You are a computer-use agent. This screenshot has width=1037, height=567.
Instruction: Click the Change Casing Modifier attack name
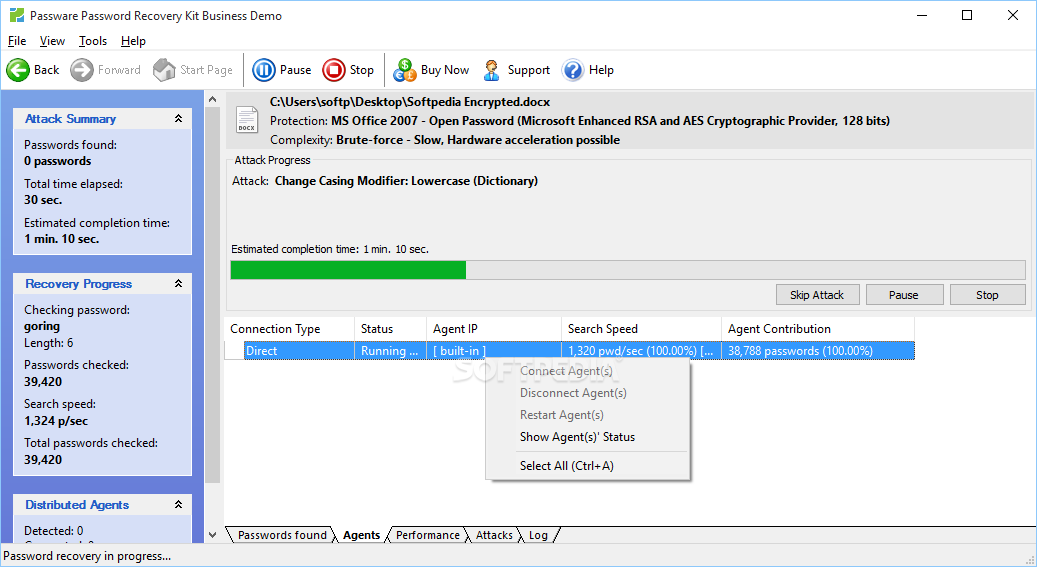coord(406,181)
